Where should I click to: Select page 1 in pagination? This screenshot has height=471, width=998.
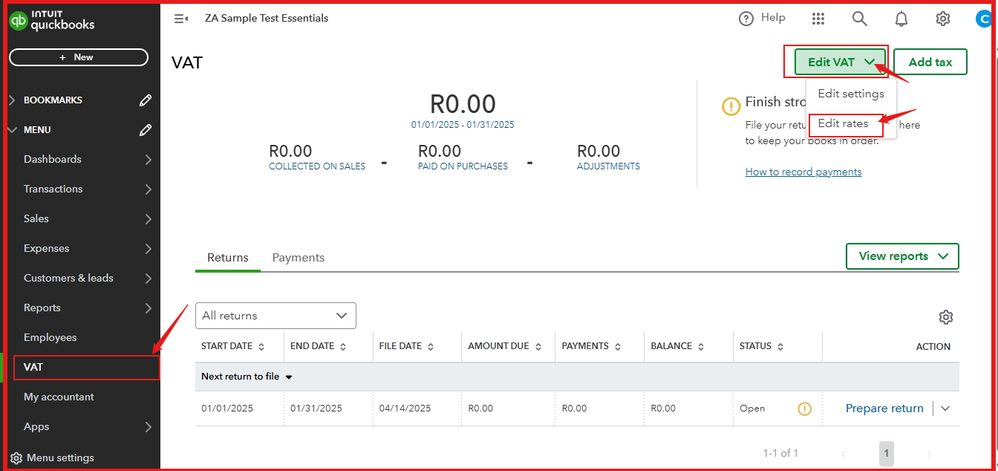click(x=887, y=454)
